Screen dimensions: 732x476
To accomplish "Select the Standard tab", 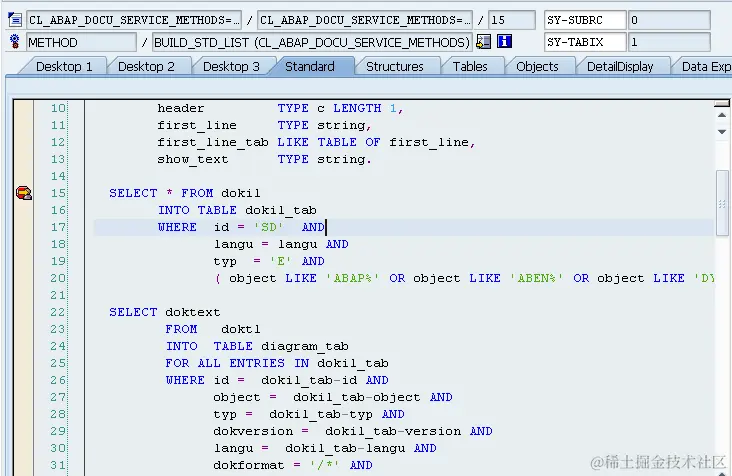I will coord(310,66).
